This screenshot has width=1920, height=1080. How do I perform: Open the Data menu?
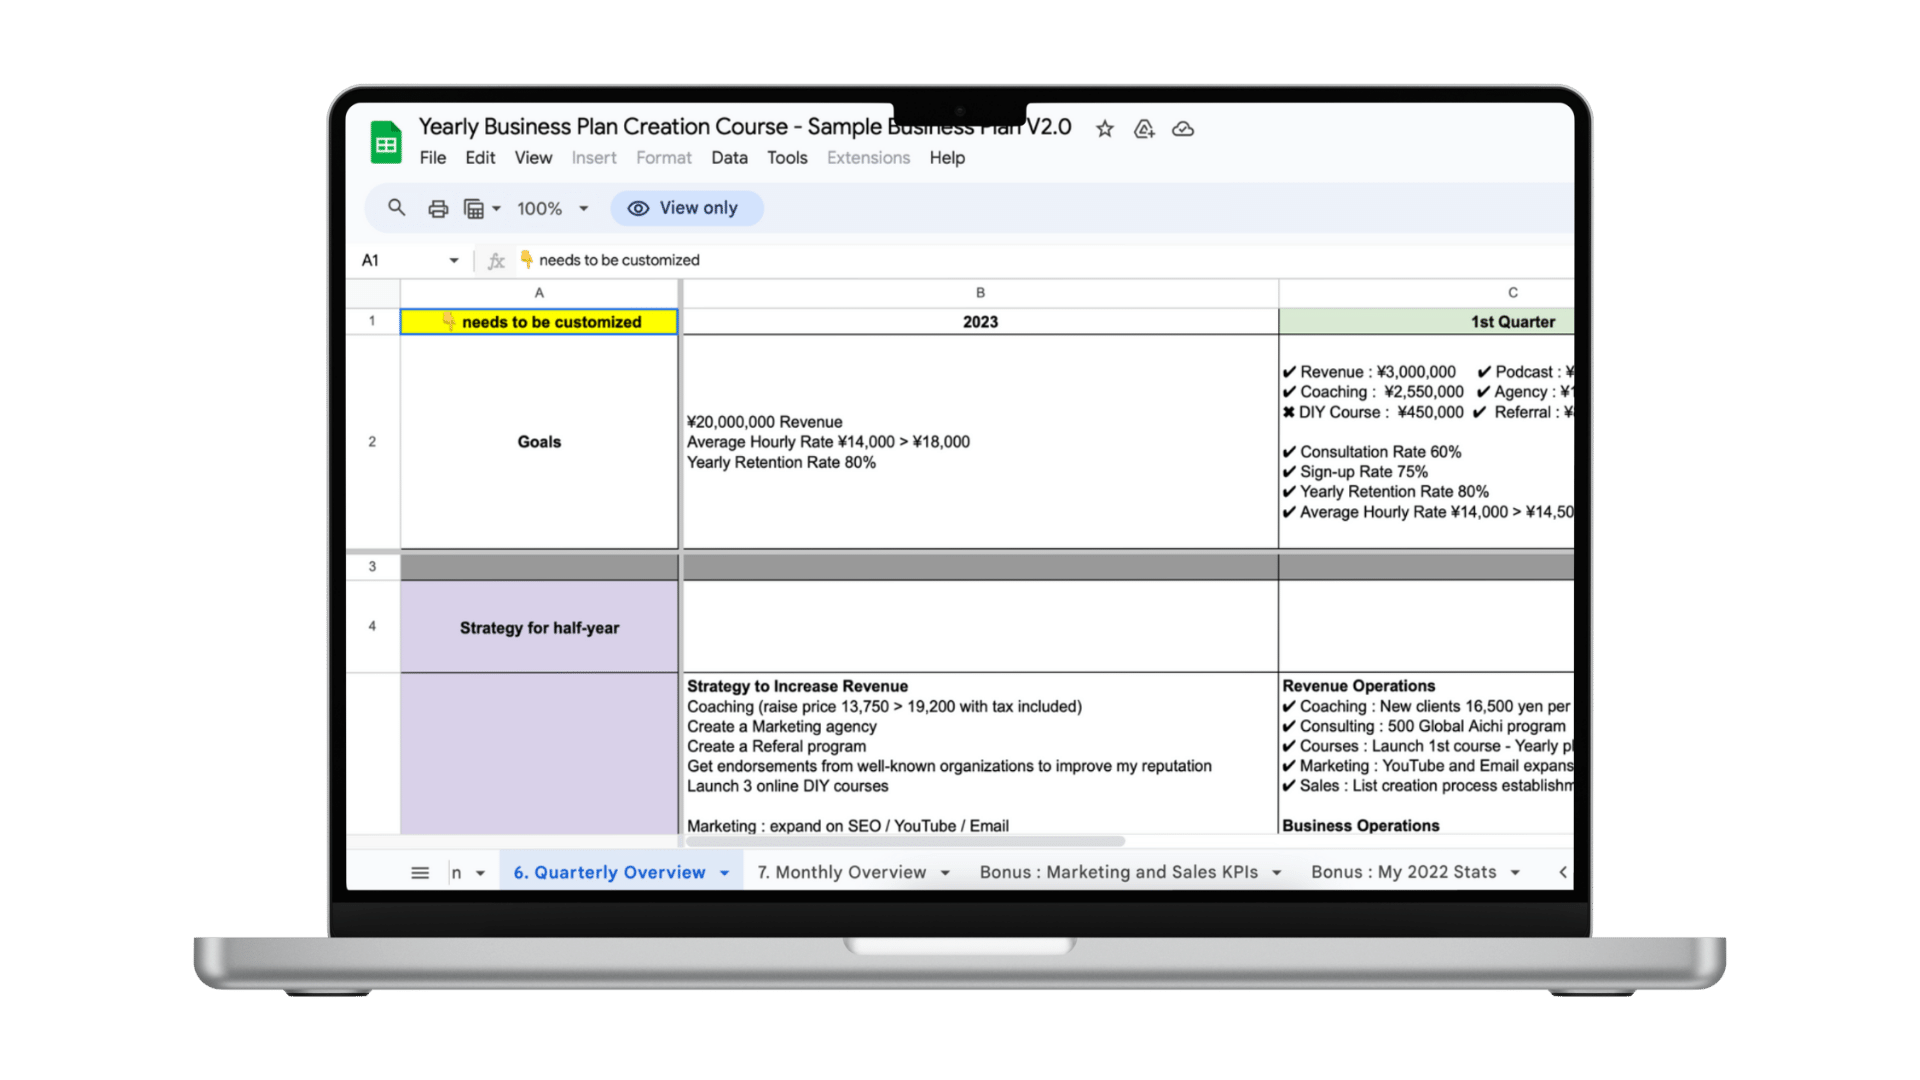(x=729, y=158)
